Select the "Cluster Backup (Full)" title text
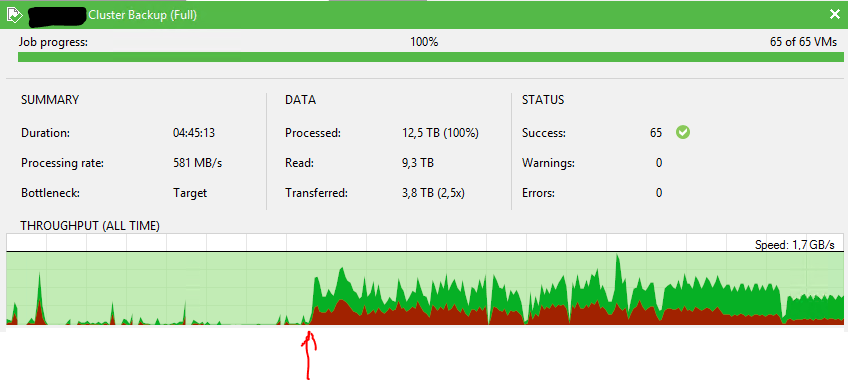Viewport: 848px width, 380px height. pos(142,15)
